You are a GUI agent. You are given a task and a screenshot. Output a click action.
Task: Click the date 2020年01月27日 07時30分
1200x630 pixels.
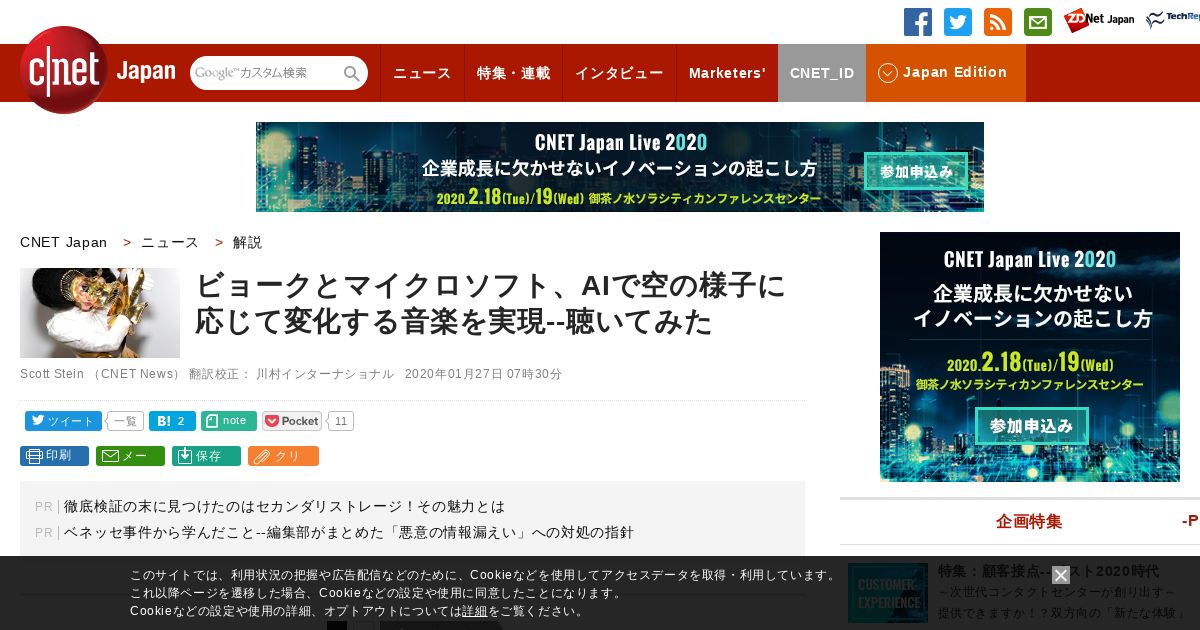point(483,374)
